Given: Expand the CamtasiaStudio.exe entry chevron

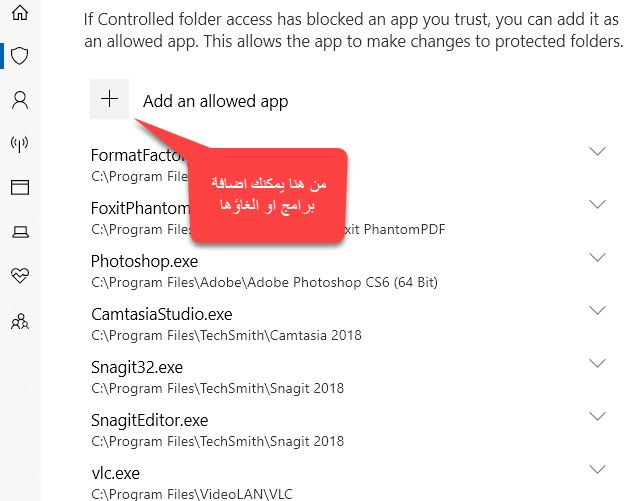Looking at the screenshot, I should [598, 311].
